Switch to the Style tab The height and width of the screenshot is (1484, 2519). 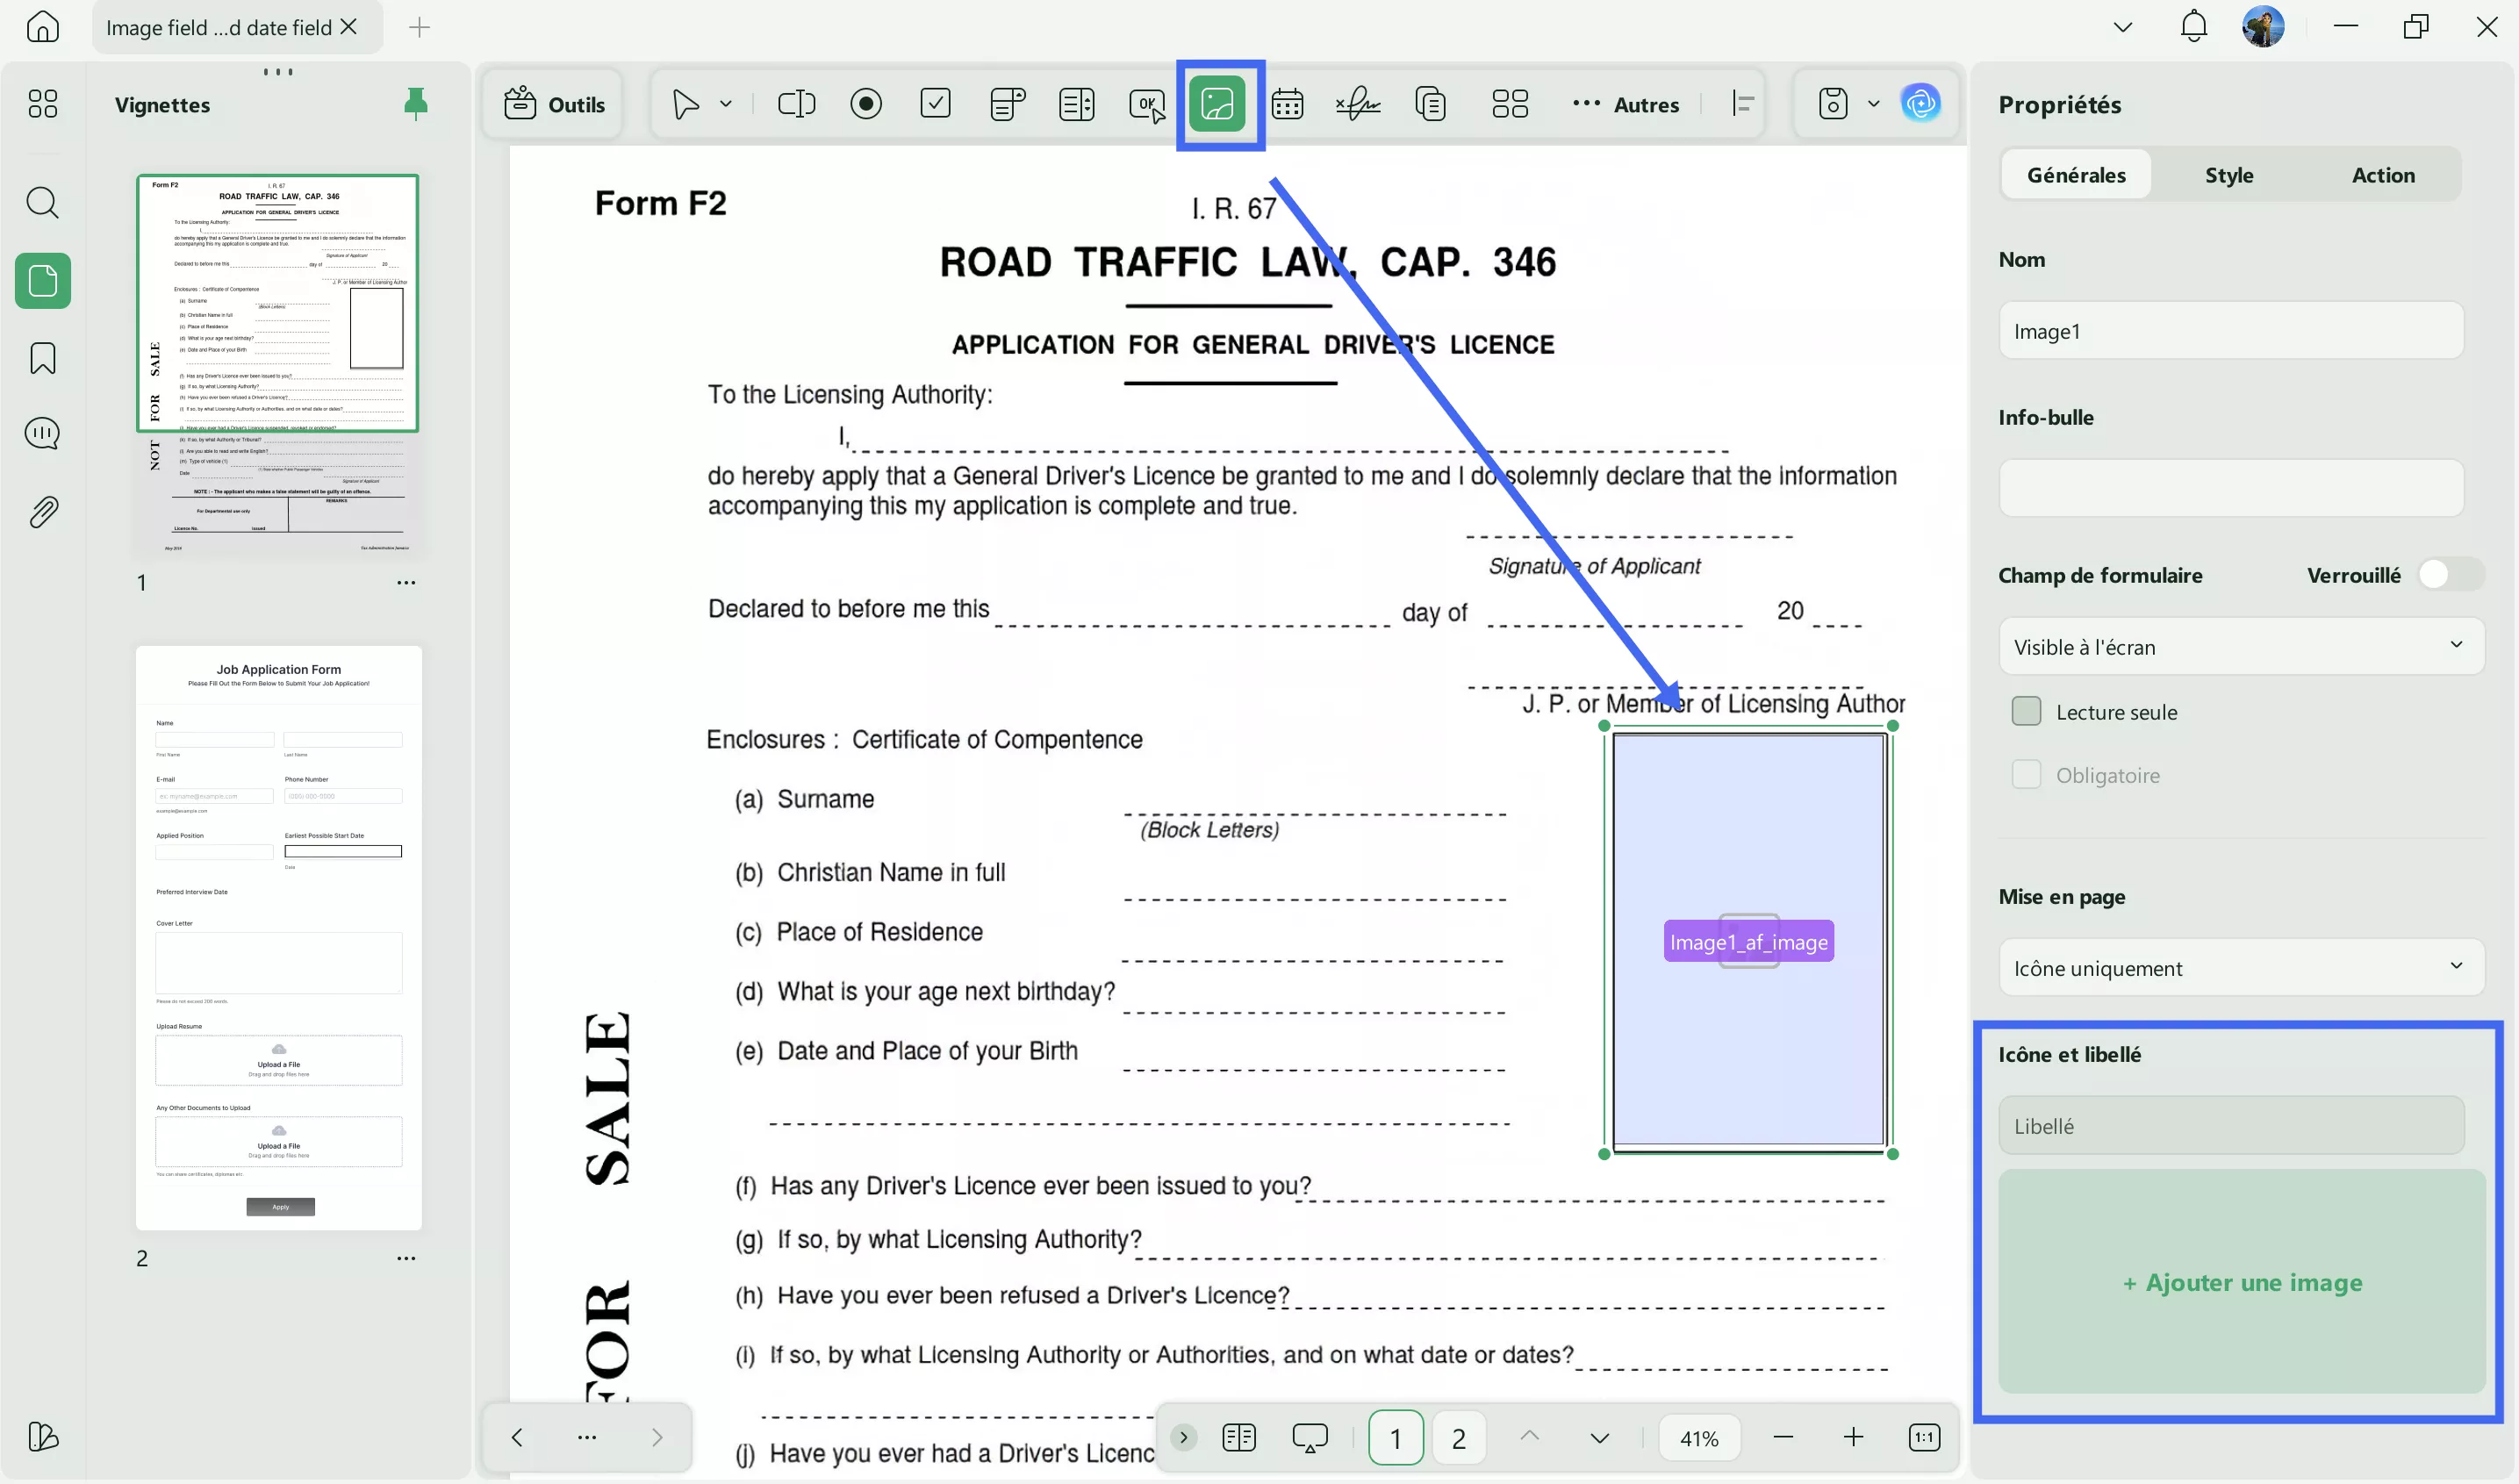[x=2229, y=175]
